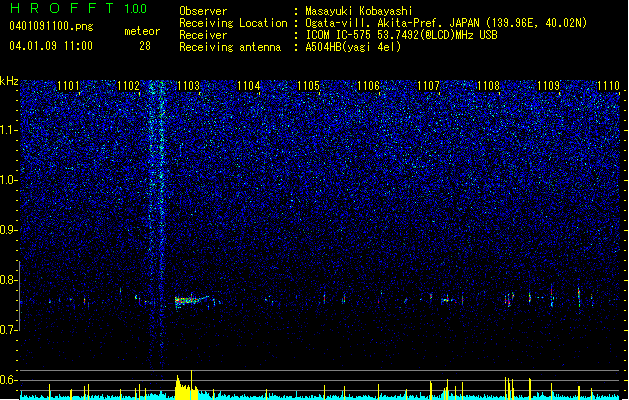Select the filename 0401091100.png
The image size is (629, 400).
point(51,27)
